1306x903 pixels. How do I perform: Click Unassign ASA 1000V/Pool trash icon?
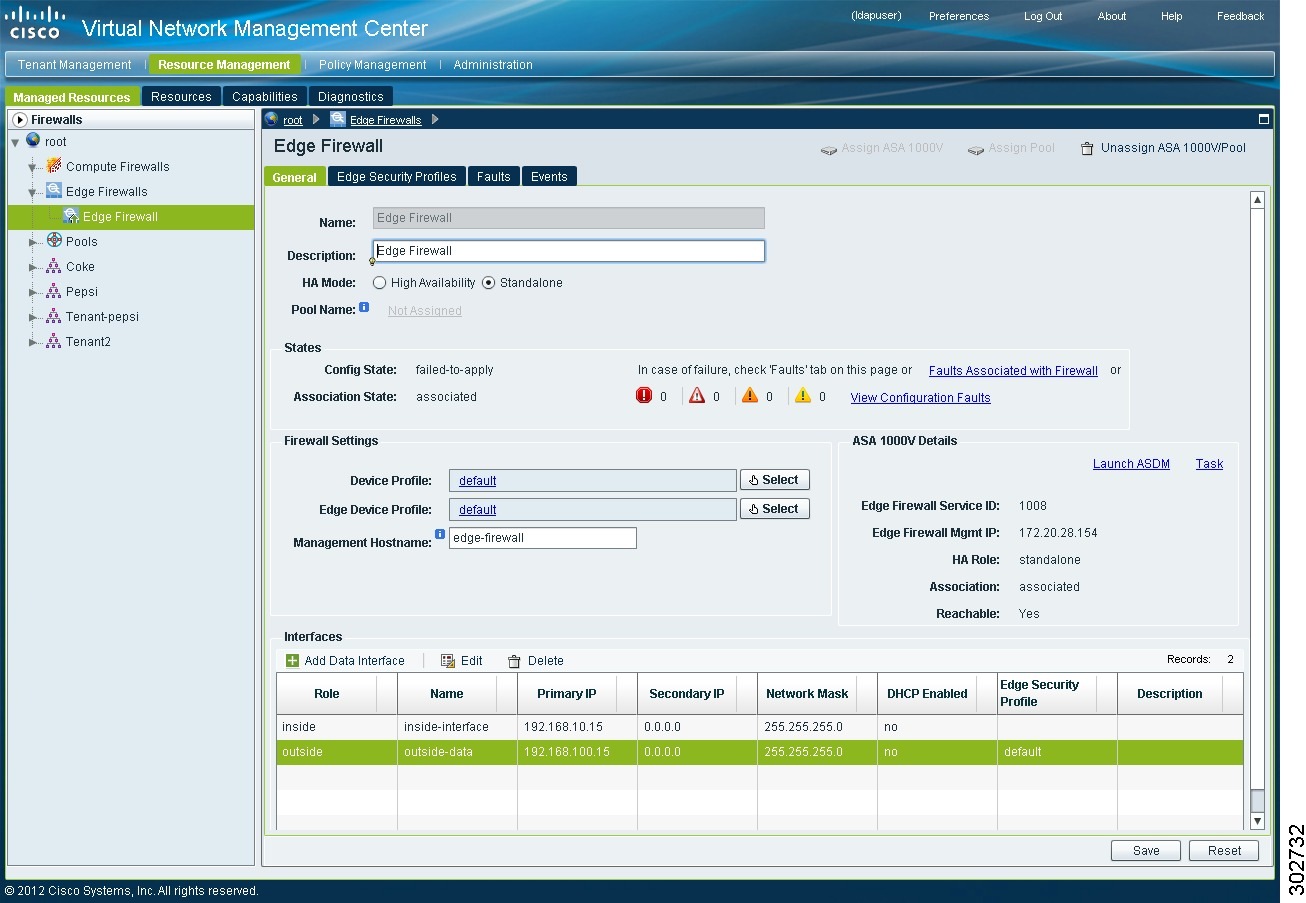coord(1087,148)
